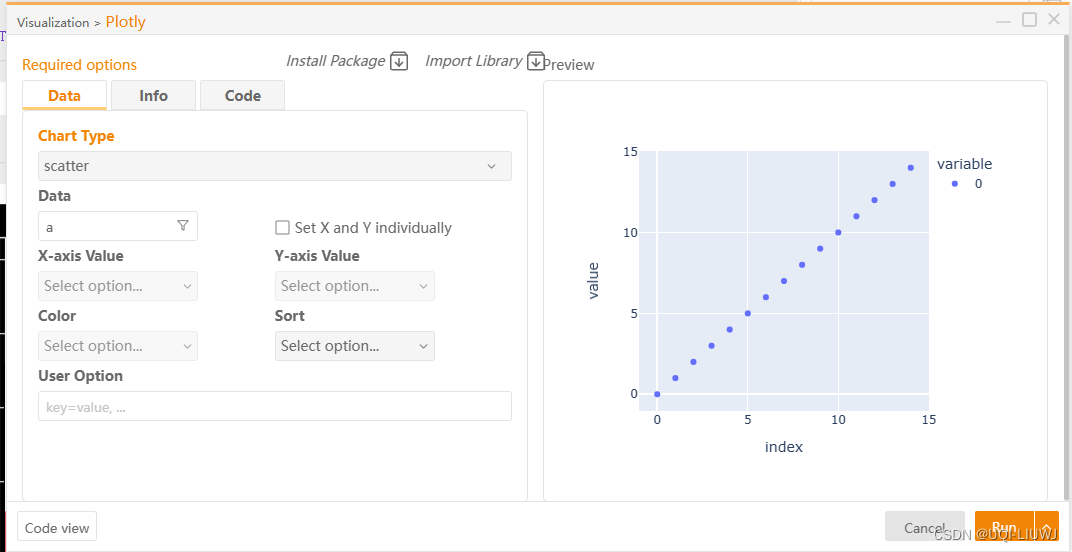The height and width of the screenshot is (552, 1072).
Task: Open Code view at bottom left
Action: pos(57,527)
